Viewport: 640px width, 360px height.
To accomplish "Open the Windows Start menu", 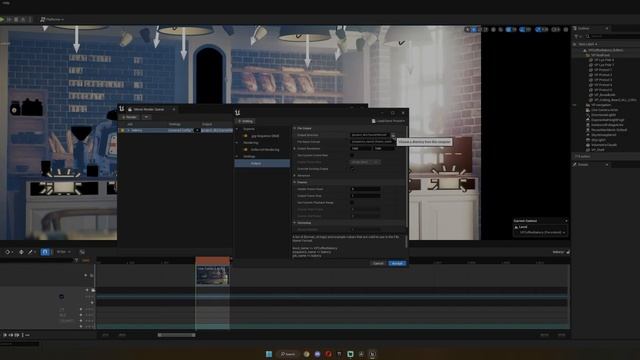I will [x=269, y=354].
